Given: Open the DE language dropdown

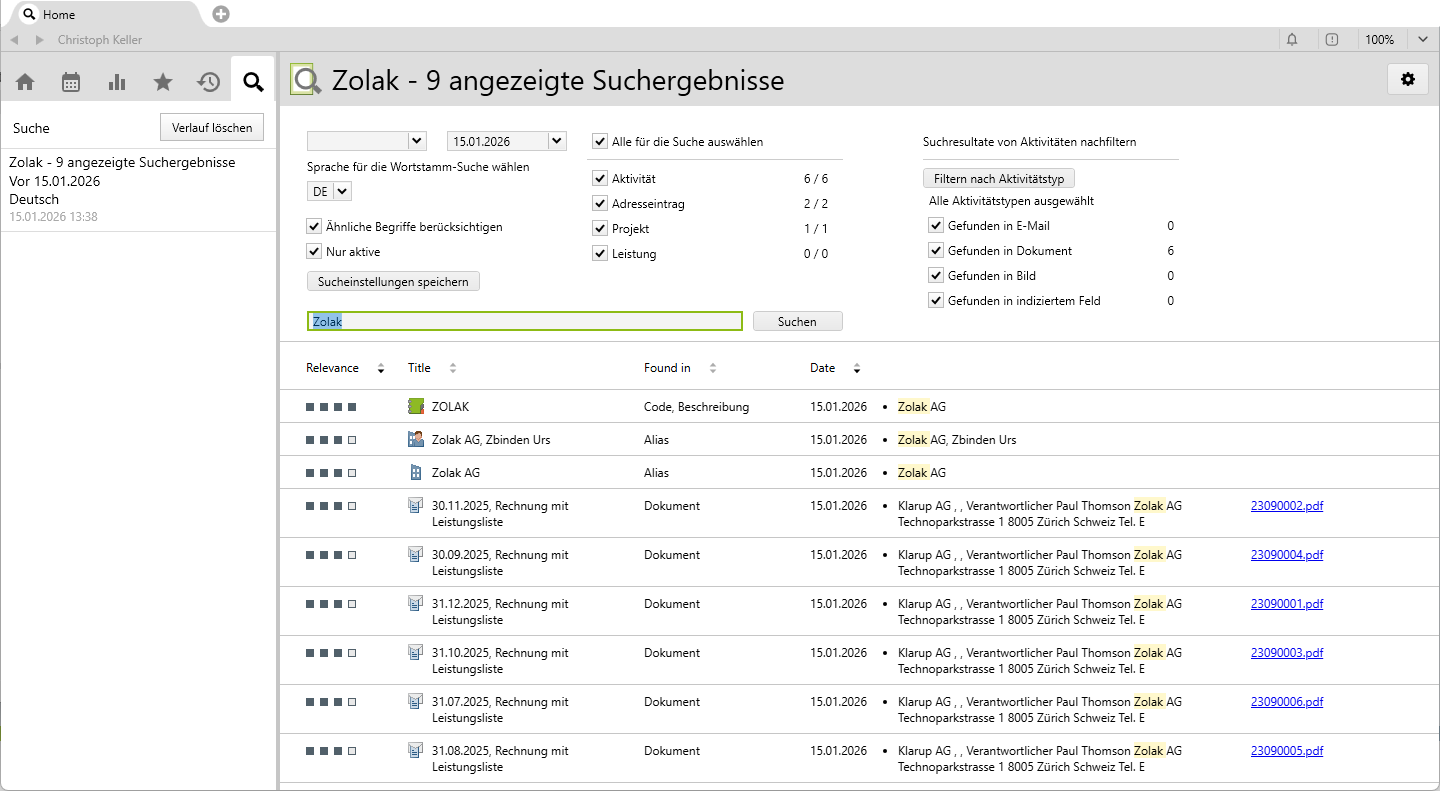Looking at the screenshot, I should (x=342, y=191).
